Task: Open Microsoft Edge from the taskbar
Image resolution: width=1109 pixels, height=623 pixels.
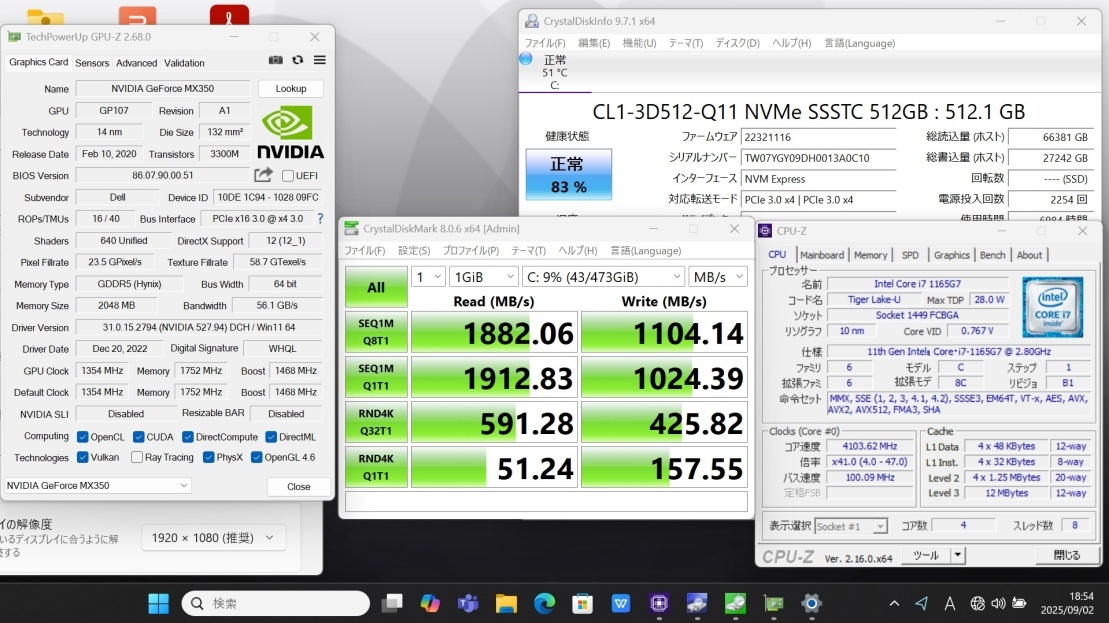Action: pyautogui.click(x=544, y=603)
